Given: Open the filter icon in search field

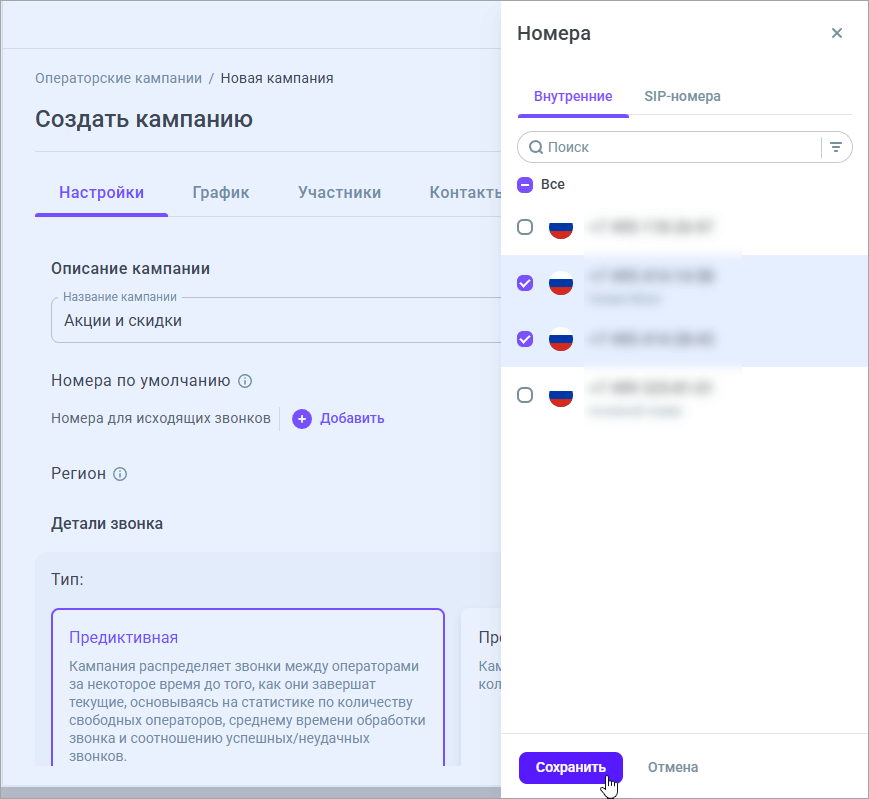Looking at the screenshot, I should tap(835, 147).
